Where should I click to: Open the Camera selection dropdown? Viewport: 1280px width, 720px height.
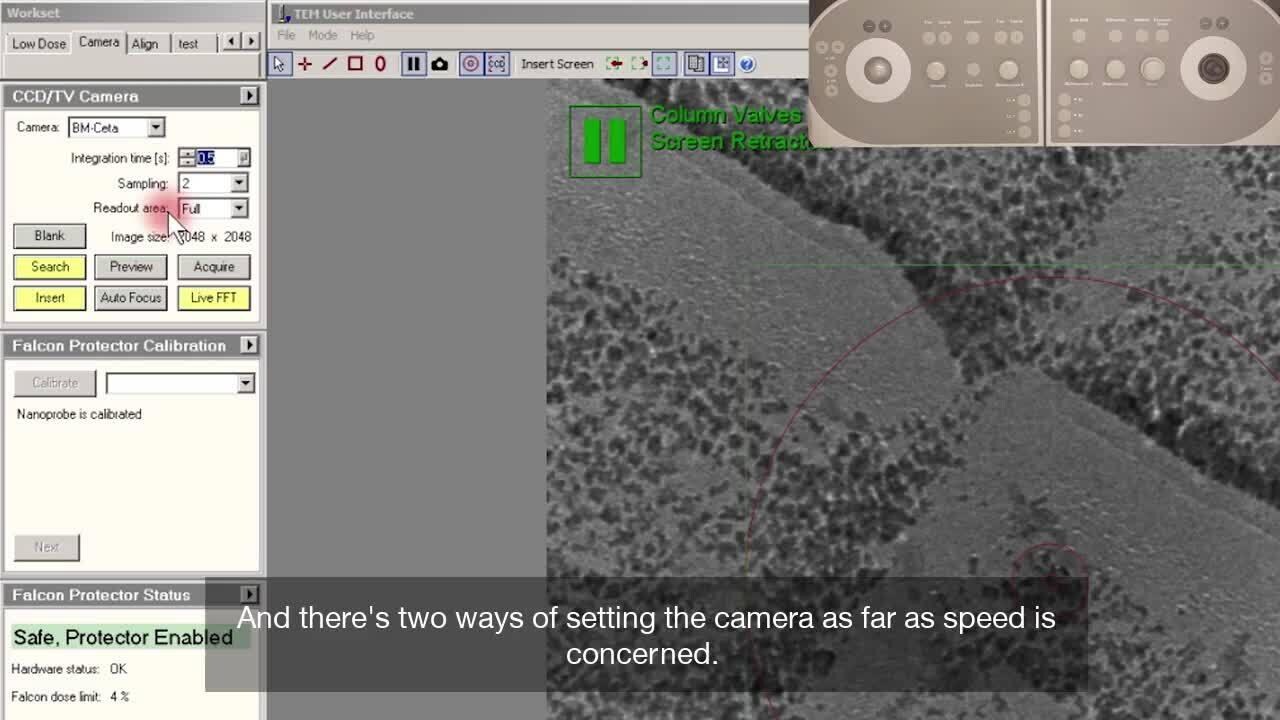[156, 128]
